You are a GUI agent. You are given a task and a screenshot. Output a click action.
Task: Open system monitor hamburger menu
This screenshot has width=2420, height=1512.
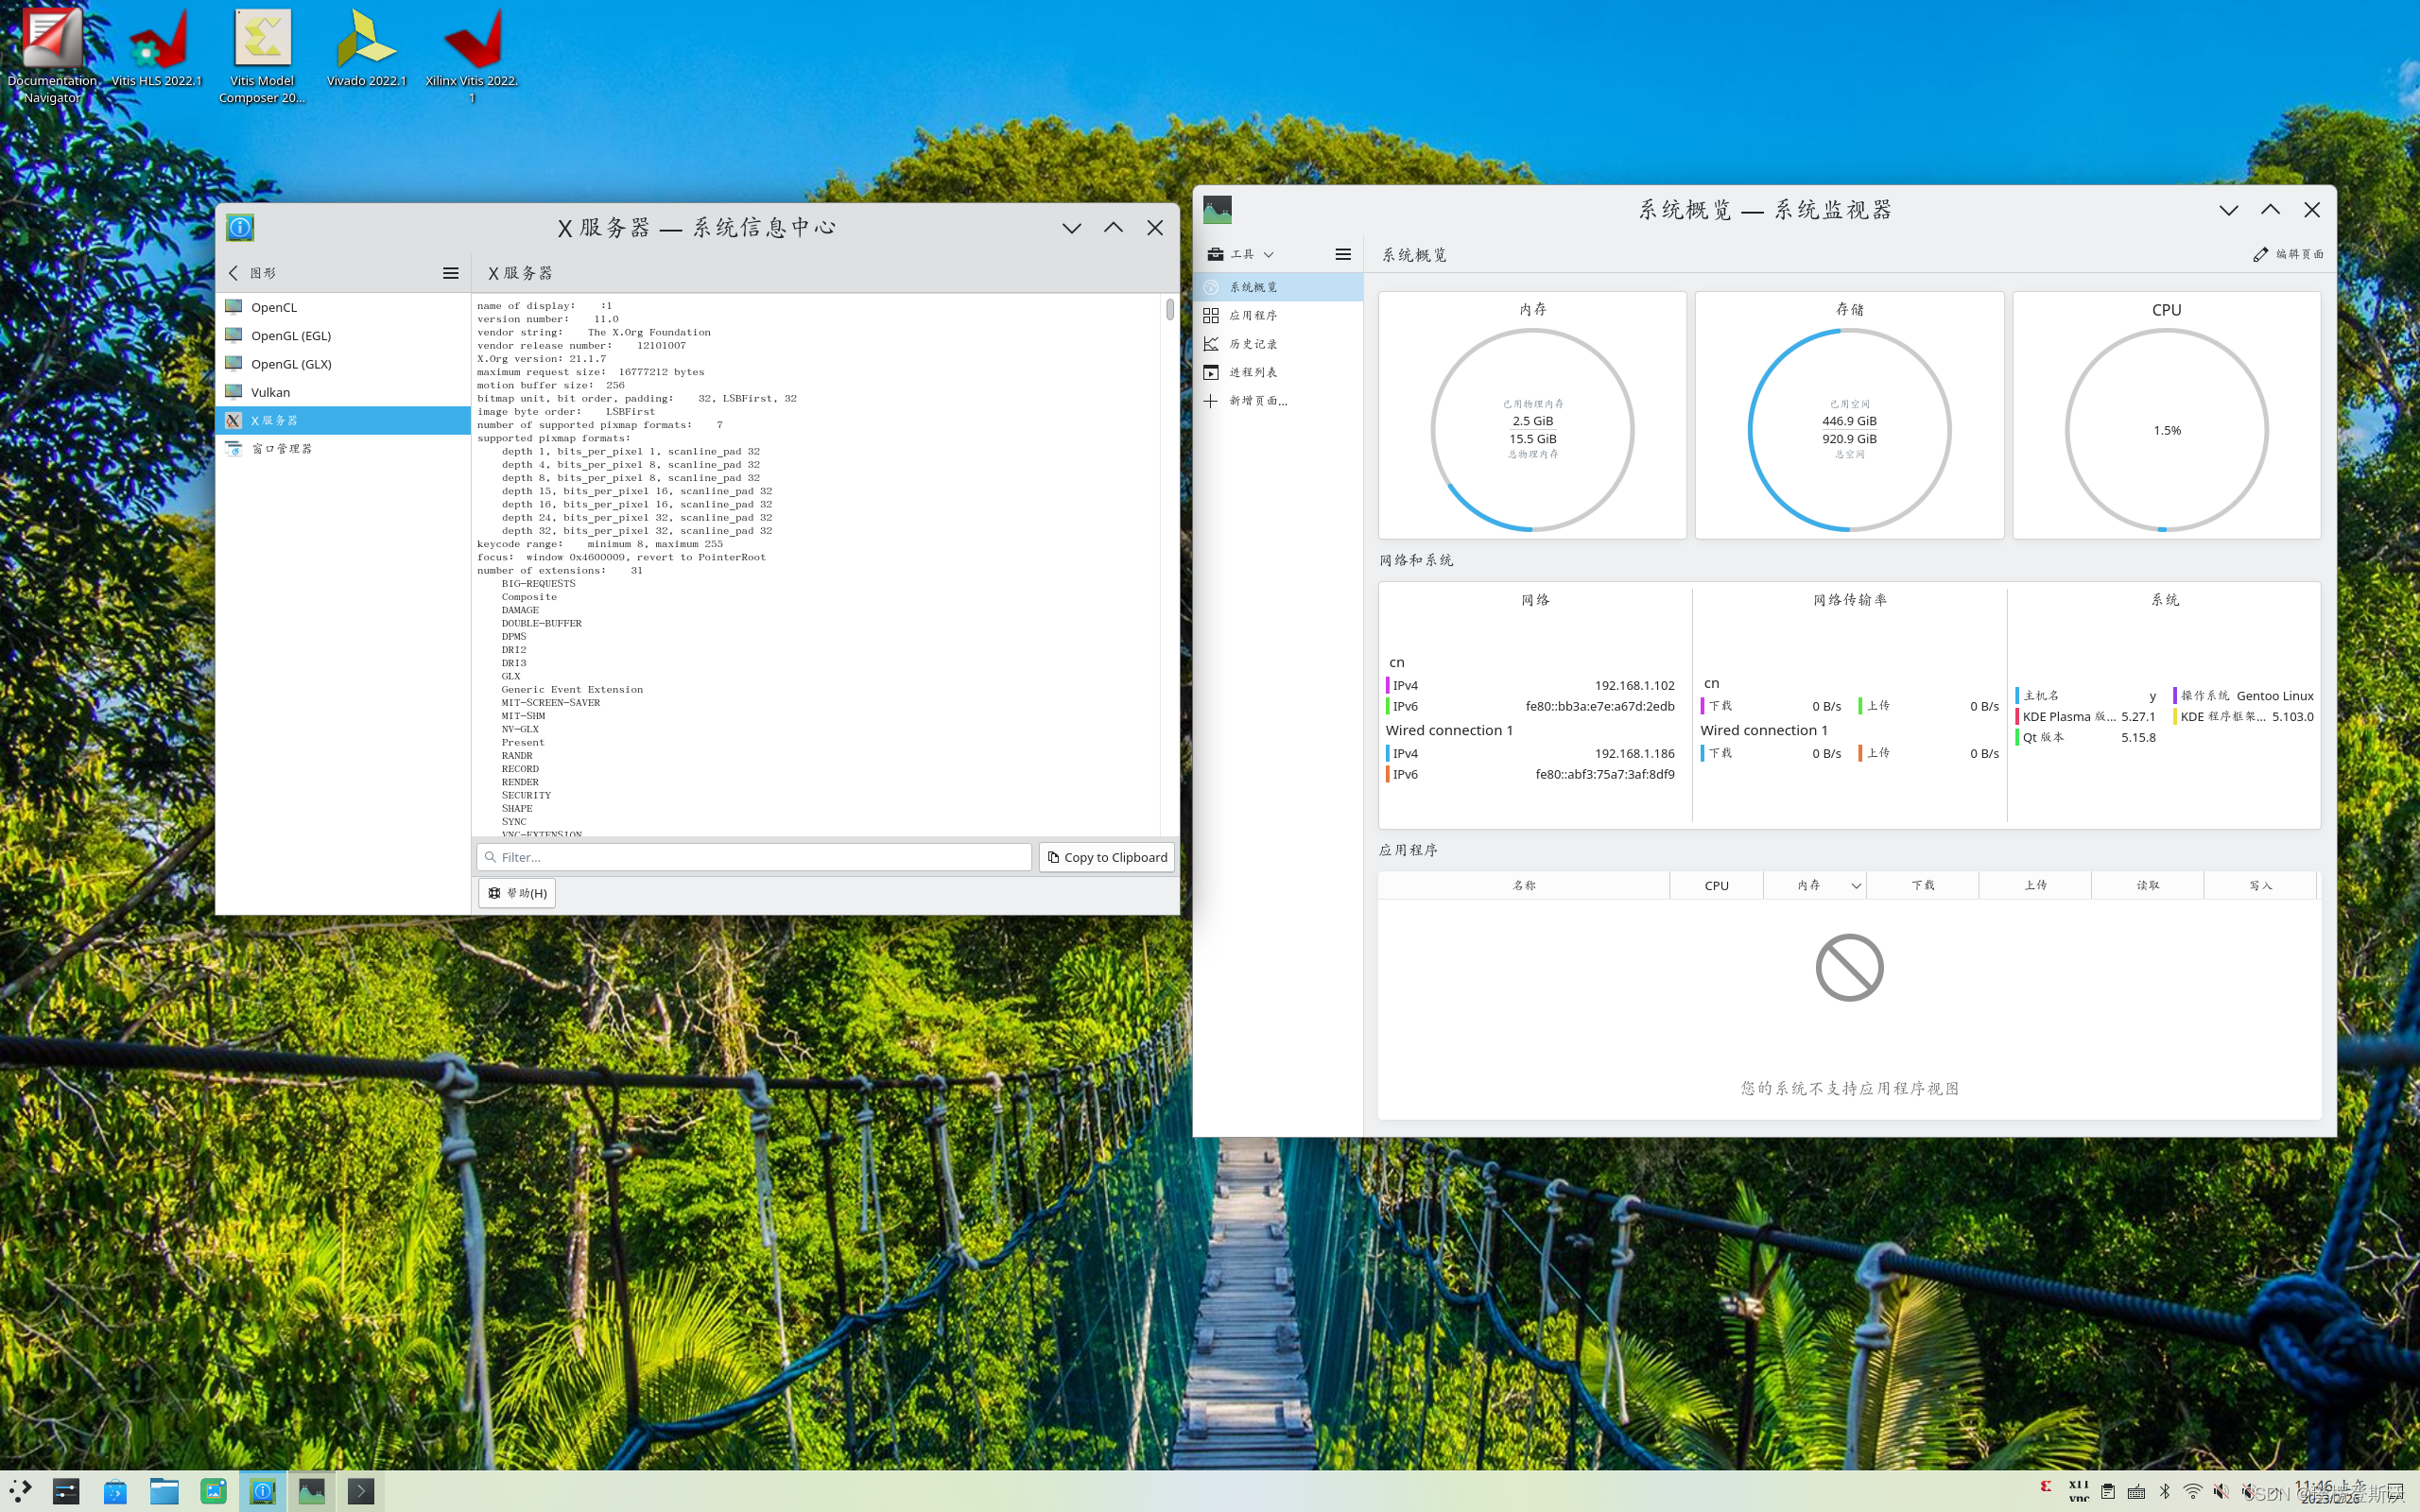(x=1343, y=254)
